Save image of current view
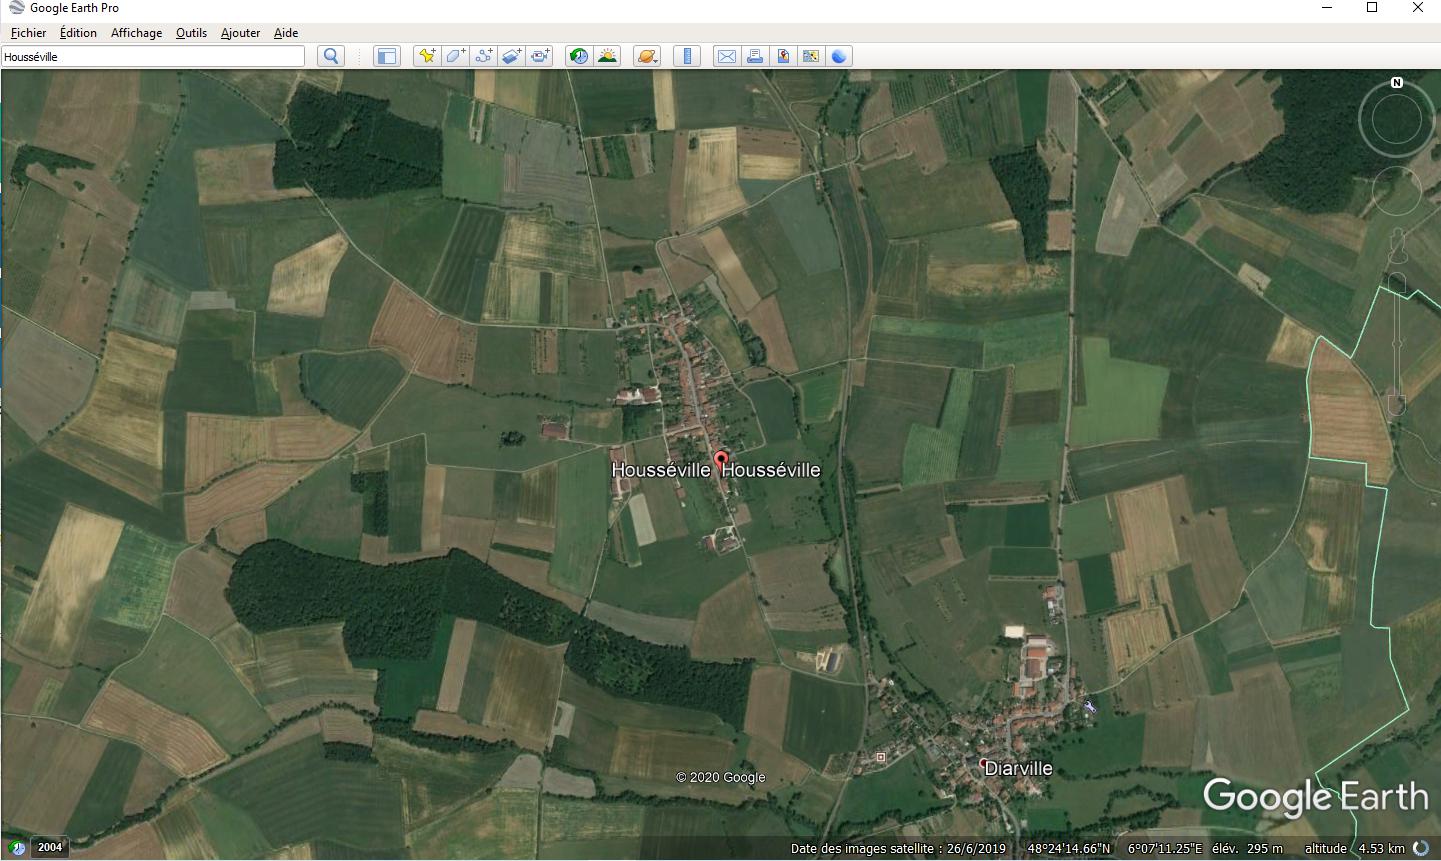 click(x=783, y=56)
